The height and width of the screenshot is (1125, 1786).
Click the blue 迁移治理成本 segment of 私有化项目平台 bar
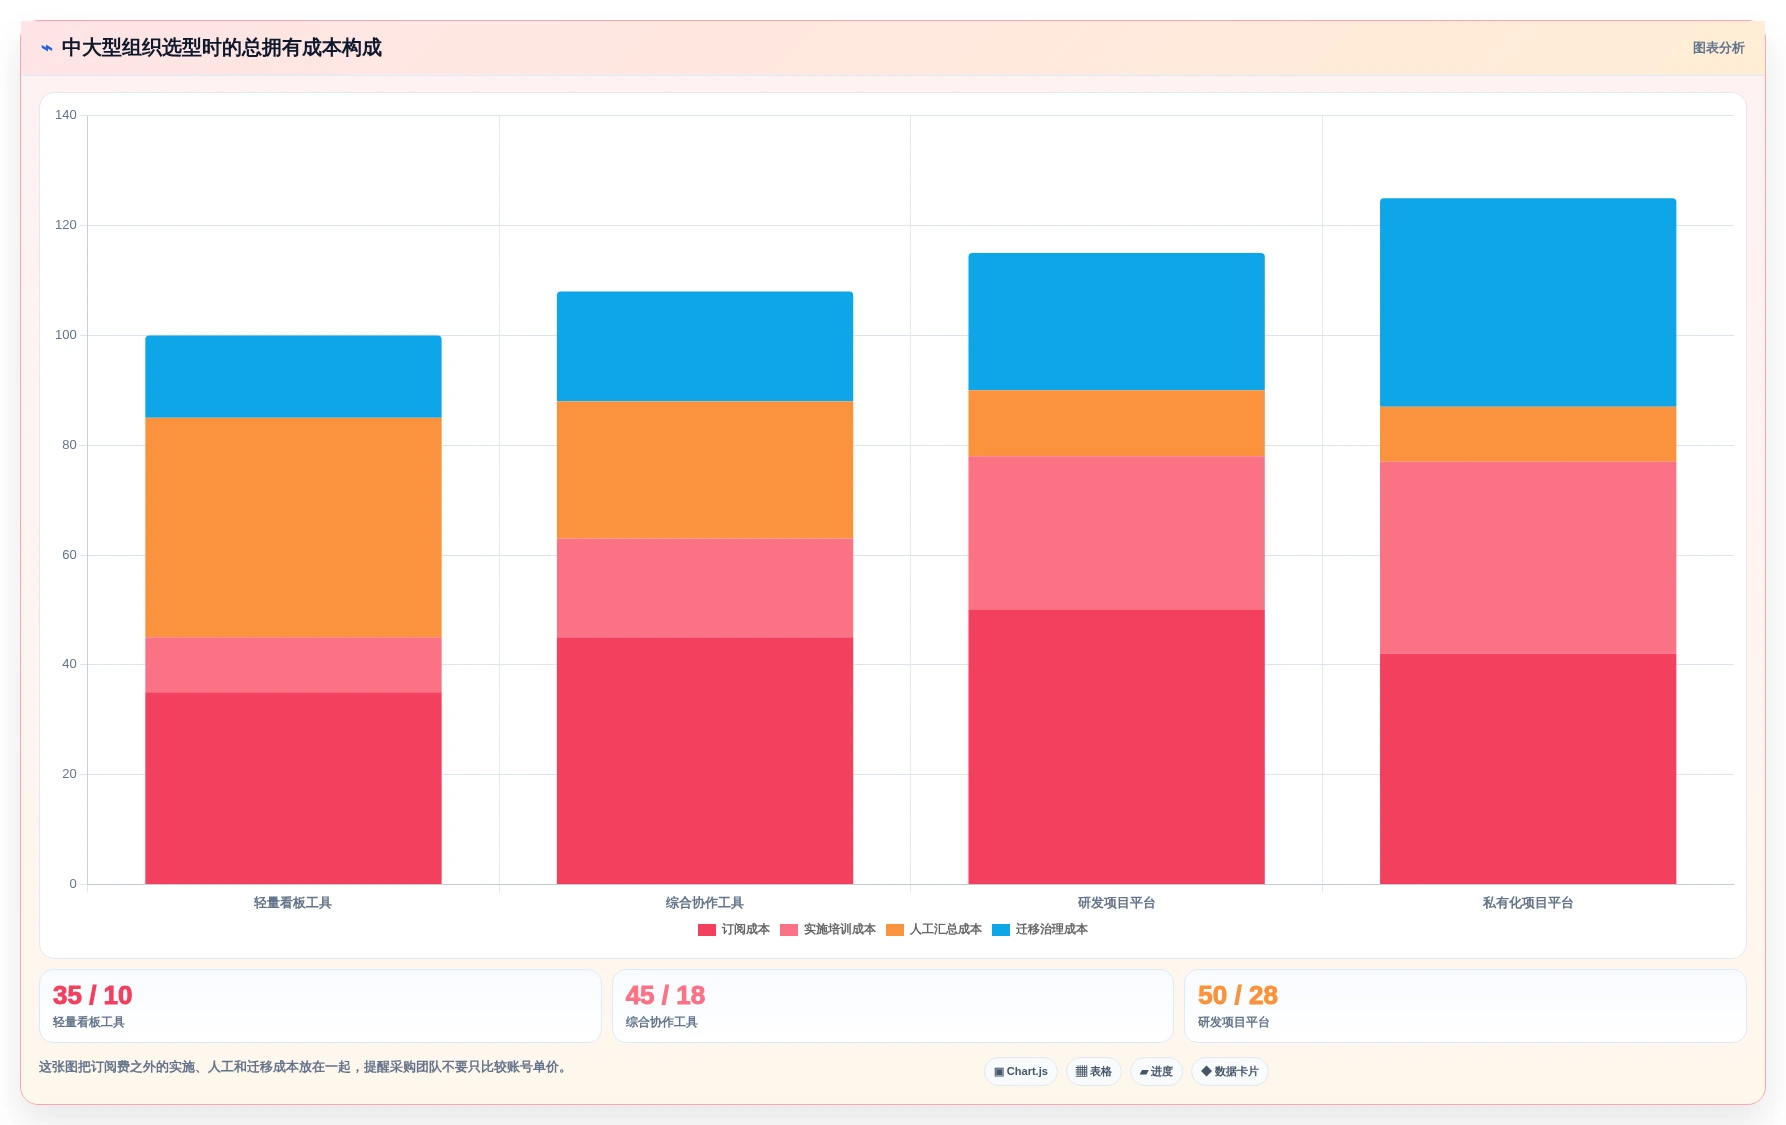pos(1528,302)
